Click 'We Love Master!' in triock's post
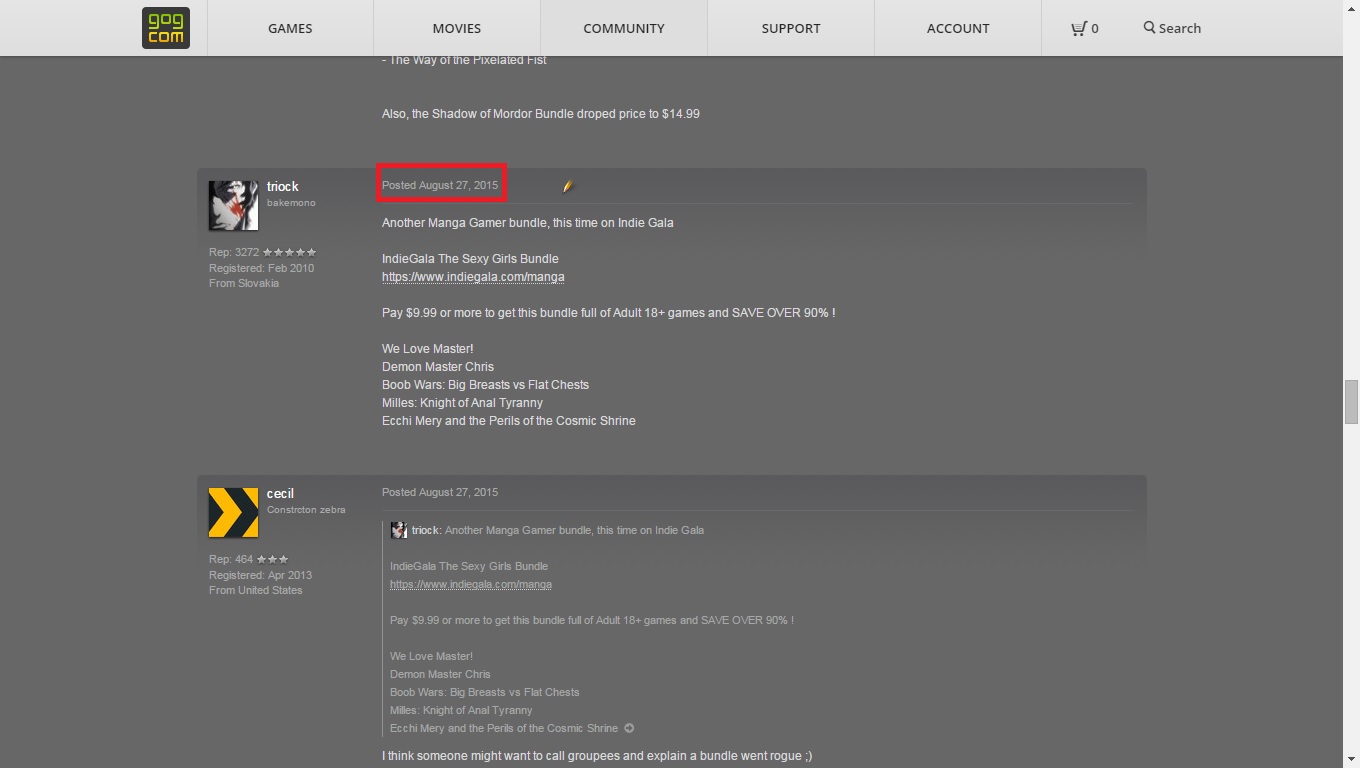The width and height of the screenshot is (1360, 768). [x=427, y=349]
